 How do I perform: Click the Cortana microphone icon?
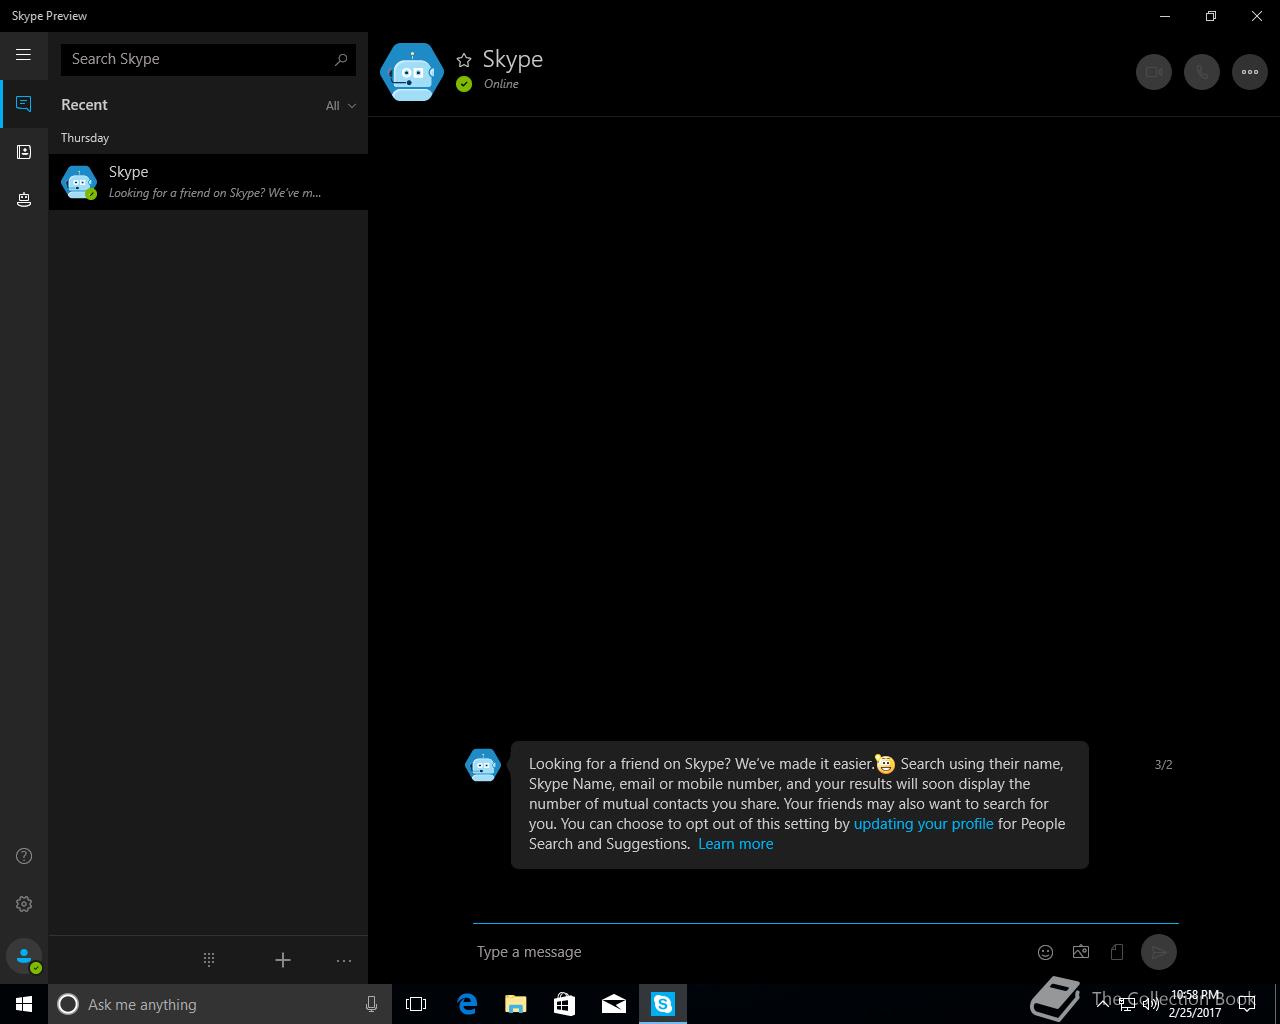tap(371, 1004)
